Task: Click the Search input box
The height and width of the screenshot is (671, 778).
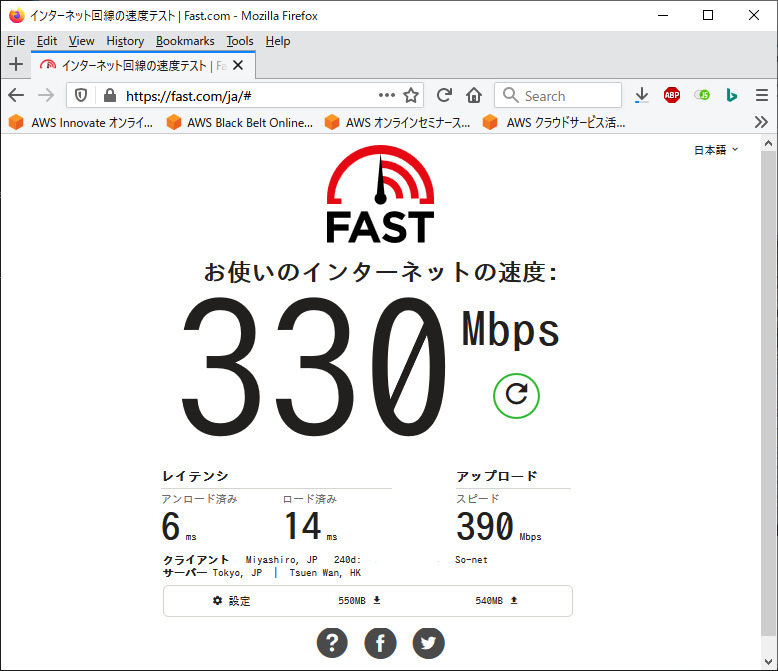Action: [558, 95]
